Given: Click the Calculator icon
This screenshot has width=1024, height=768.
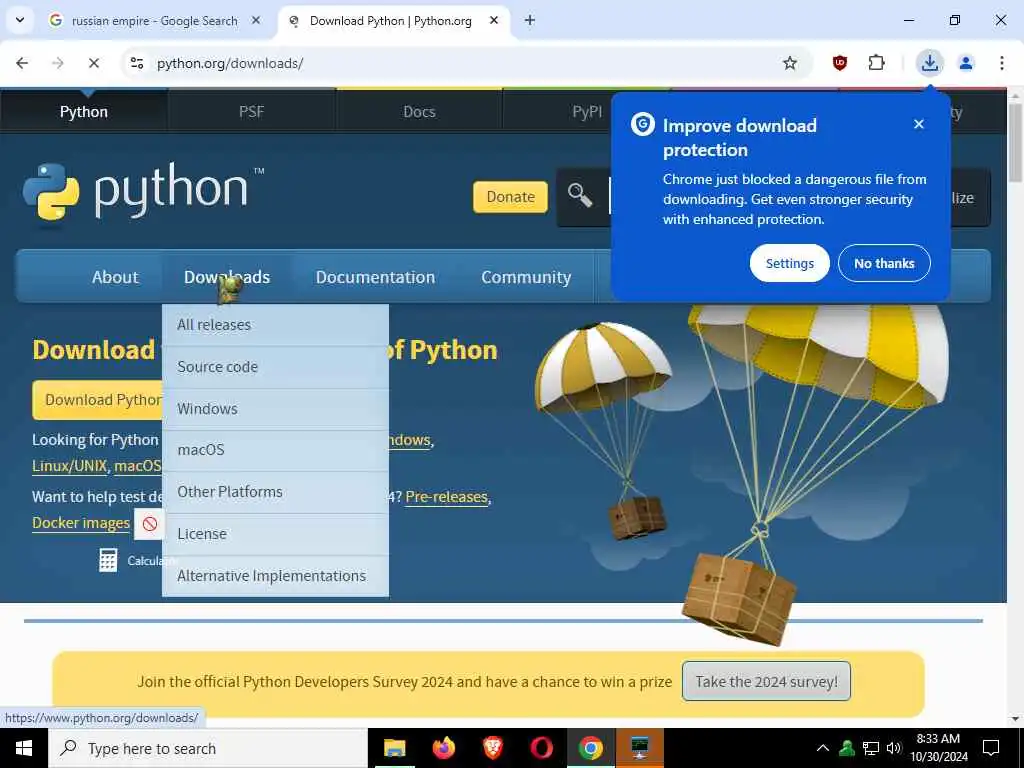Looking at the screenshot, I should [x=108, y=560].
